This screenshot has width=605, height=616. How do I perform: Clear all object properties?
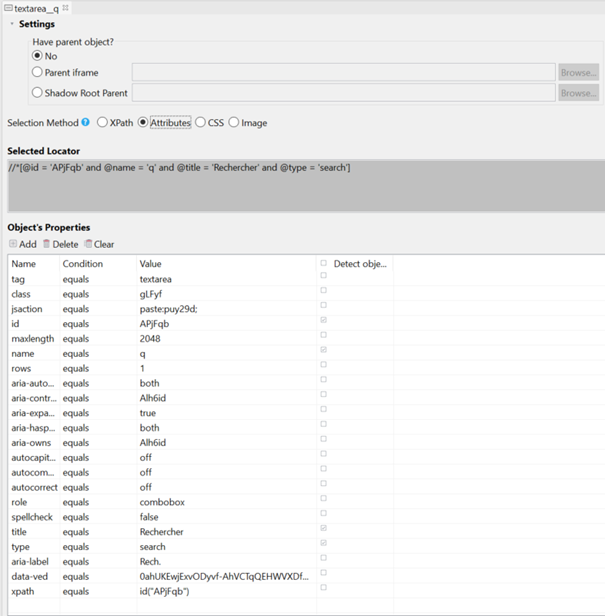[99, 244]
